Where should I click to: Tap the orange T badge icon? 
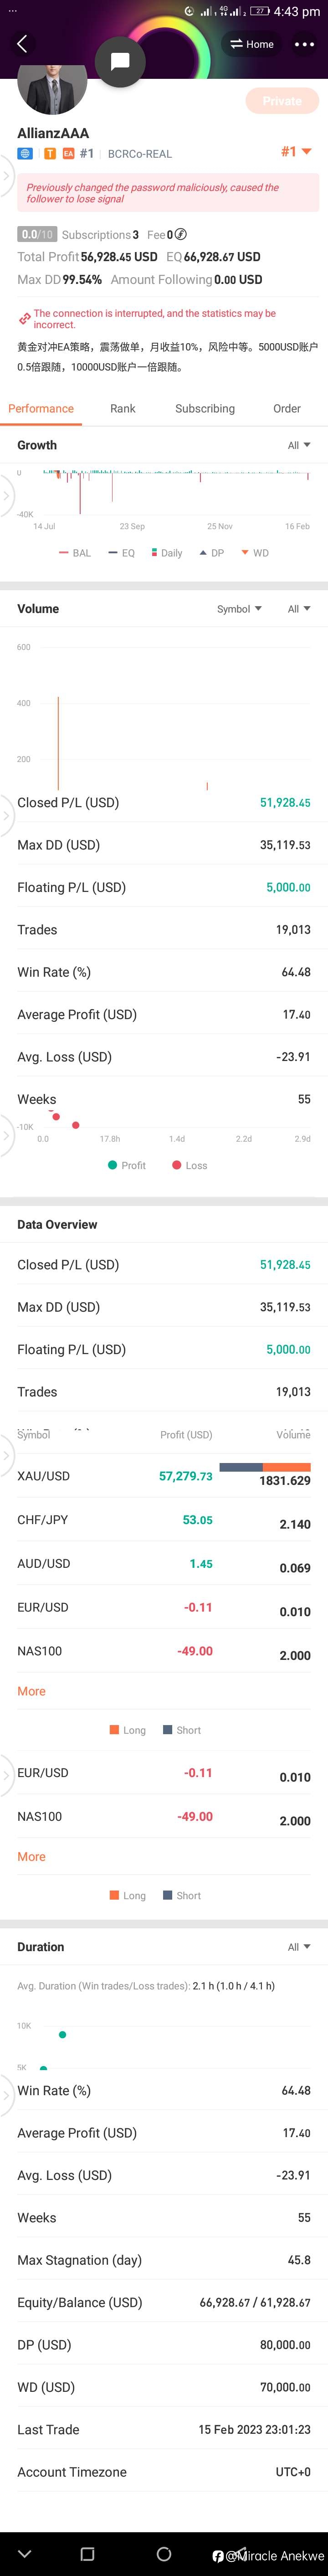50,153
